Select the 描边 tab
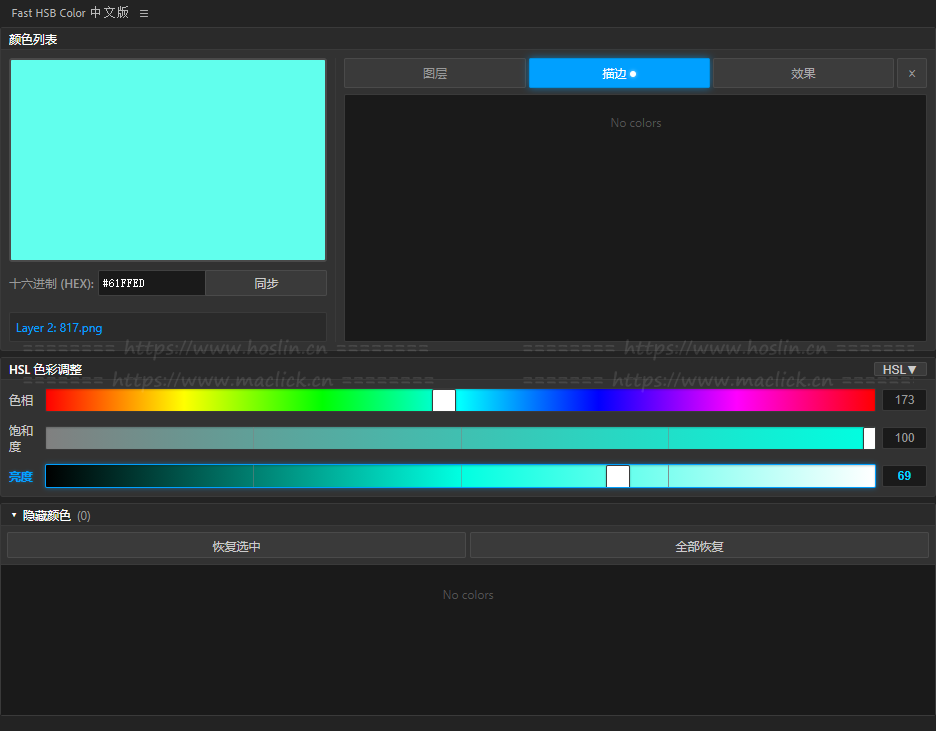The image size is (936, 731). click(619, 73)
